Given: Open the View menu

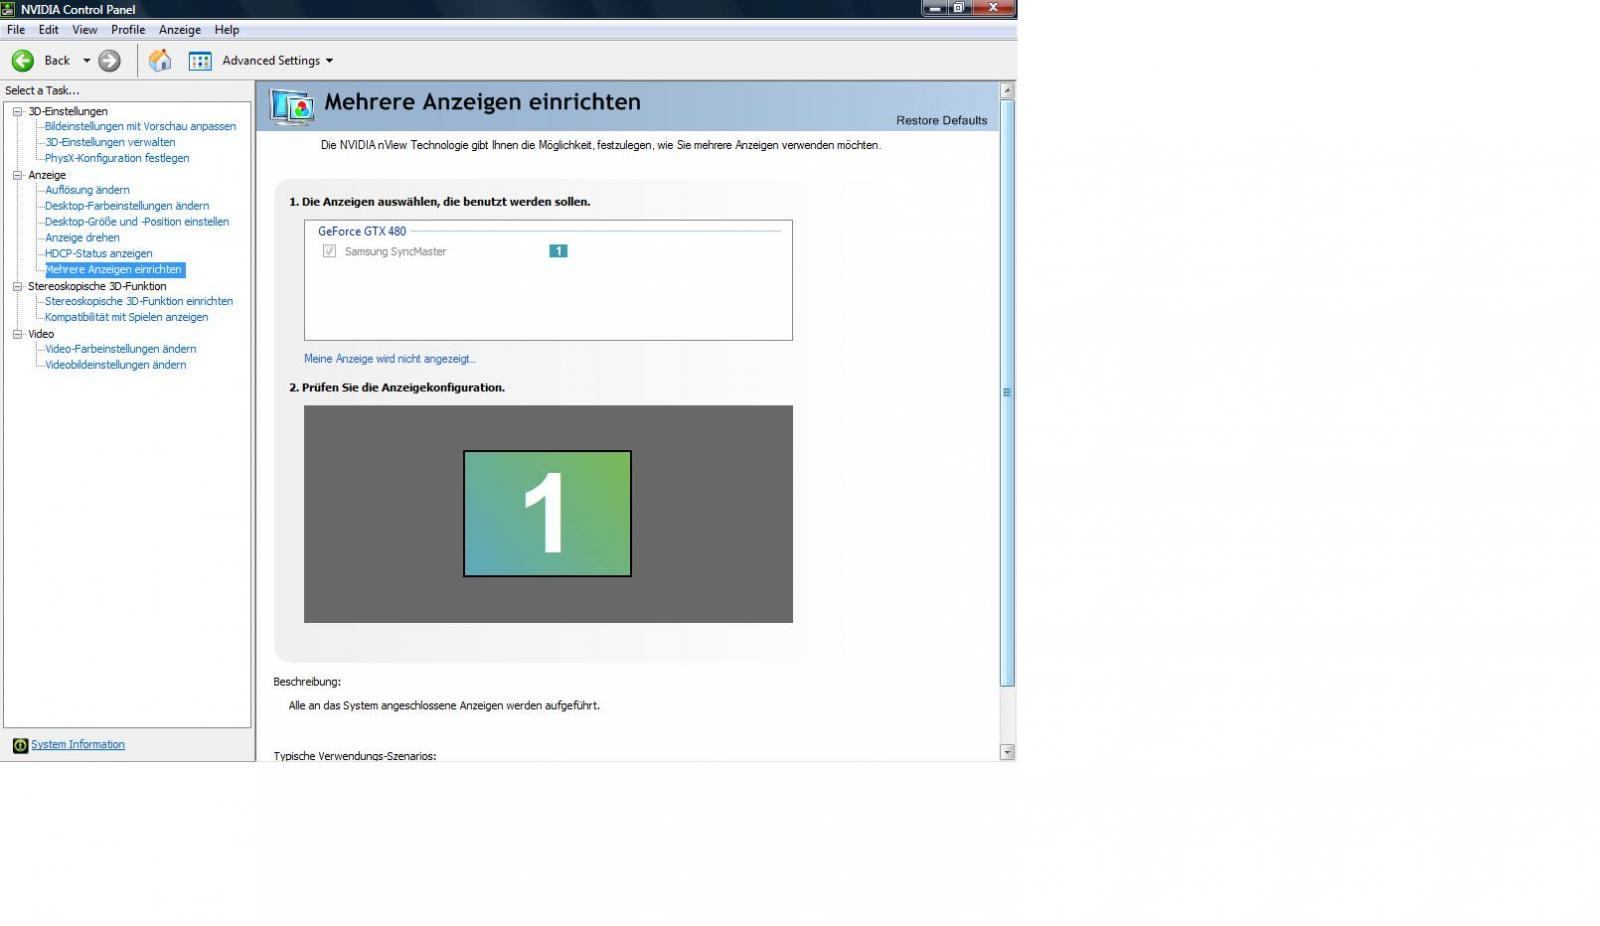Looking at the screenshot, I should (x=84, y=30).
